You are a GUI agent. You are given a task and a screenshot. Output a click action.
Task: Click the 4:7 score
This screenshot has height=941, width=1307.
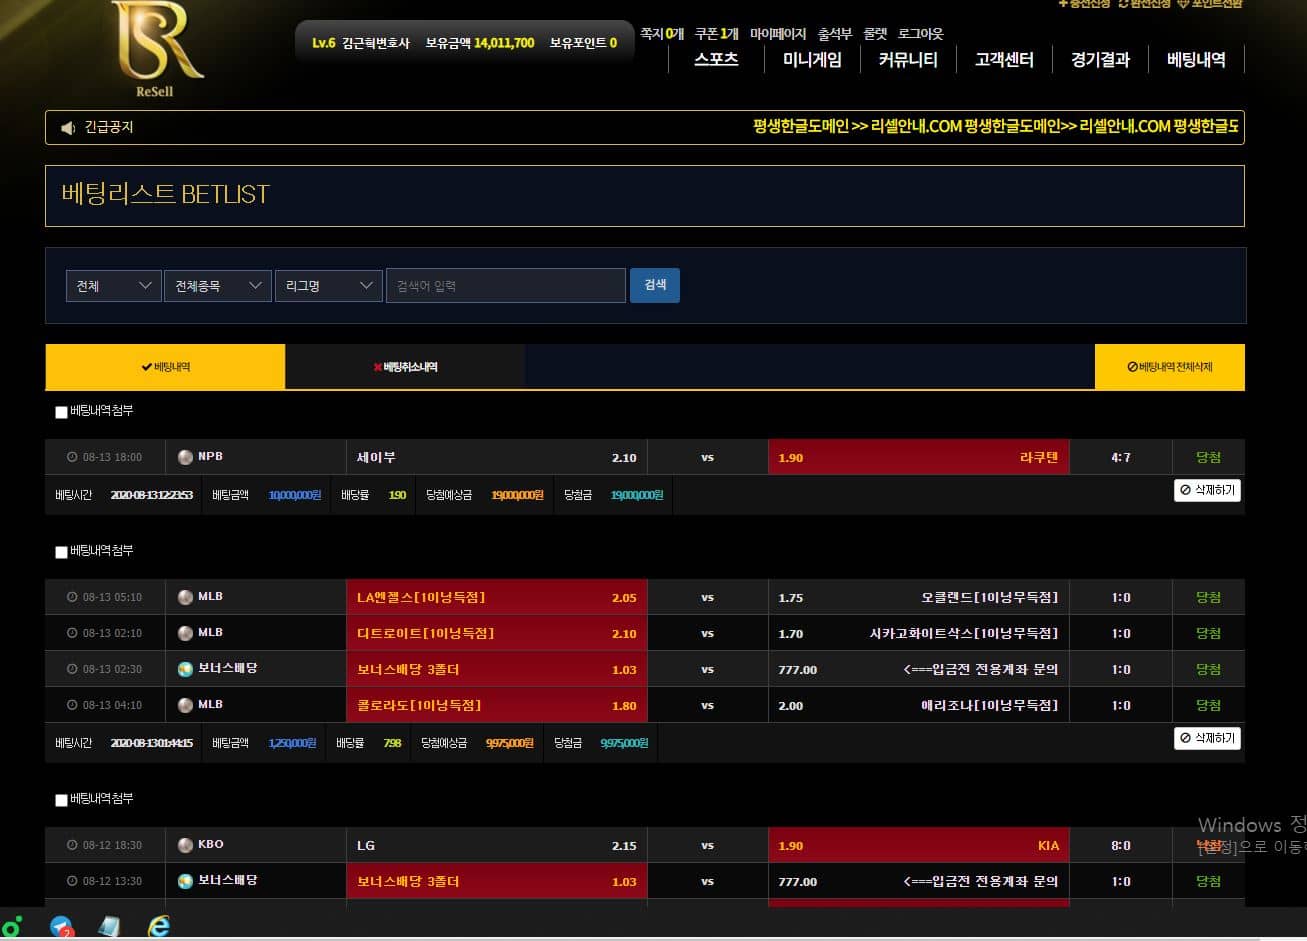click(x=1121, y=457)
